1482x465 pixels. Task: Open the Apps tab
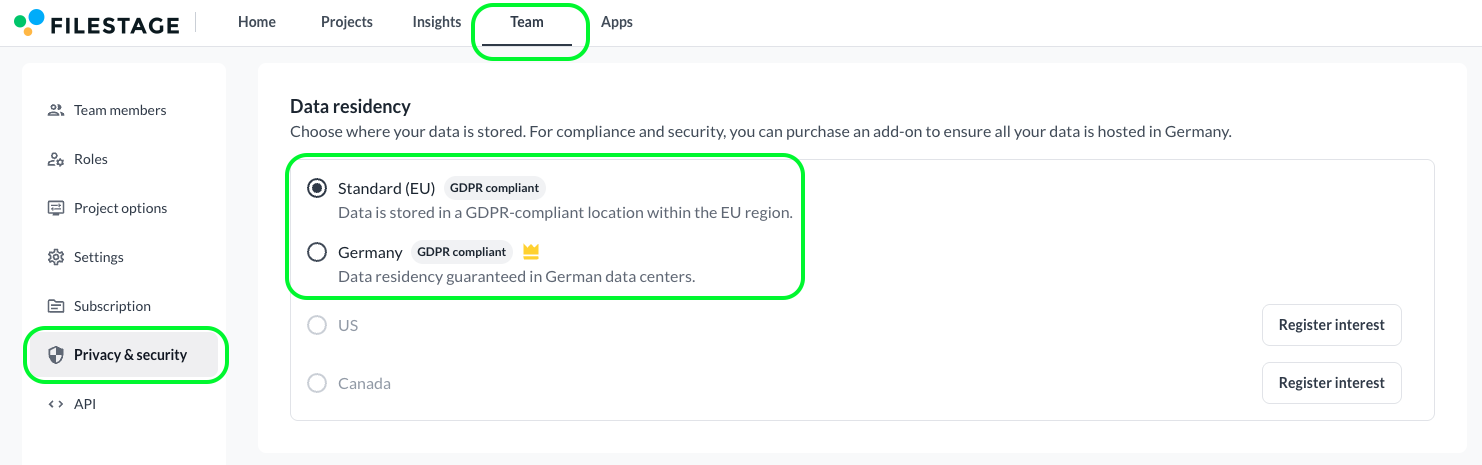(x=617, y=22)
